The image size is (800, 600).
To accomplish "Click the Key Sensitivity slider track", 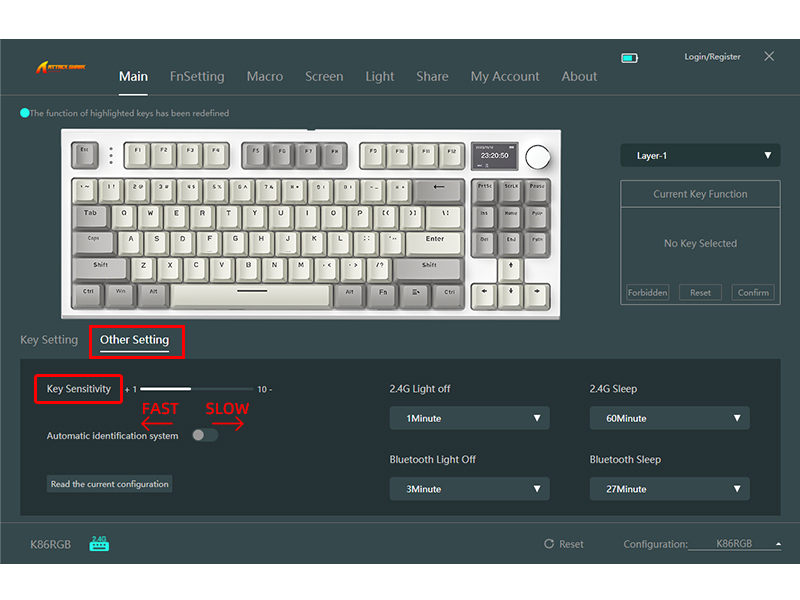I will point(196,389).
